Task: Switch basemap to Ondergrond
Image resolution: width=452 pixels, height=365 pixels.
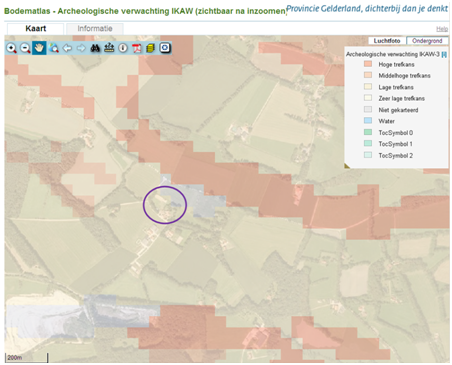Action: 427,41
